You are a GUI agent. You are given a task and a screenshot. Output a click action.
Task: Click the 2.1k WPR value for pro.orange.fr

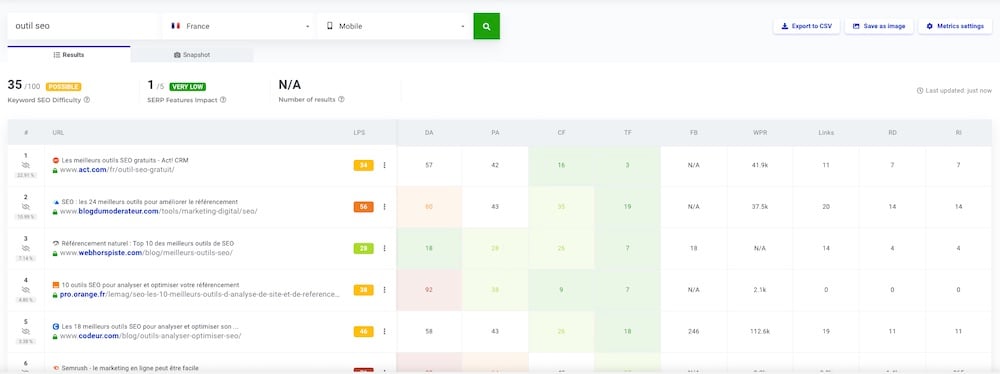tap(759, 290)
